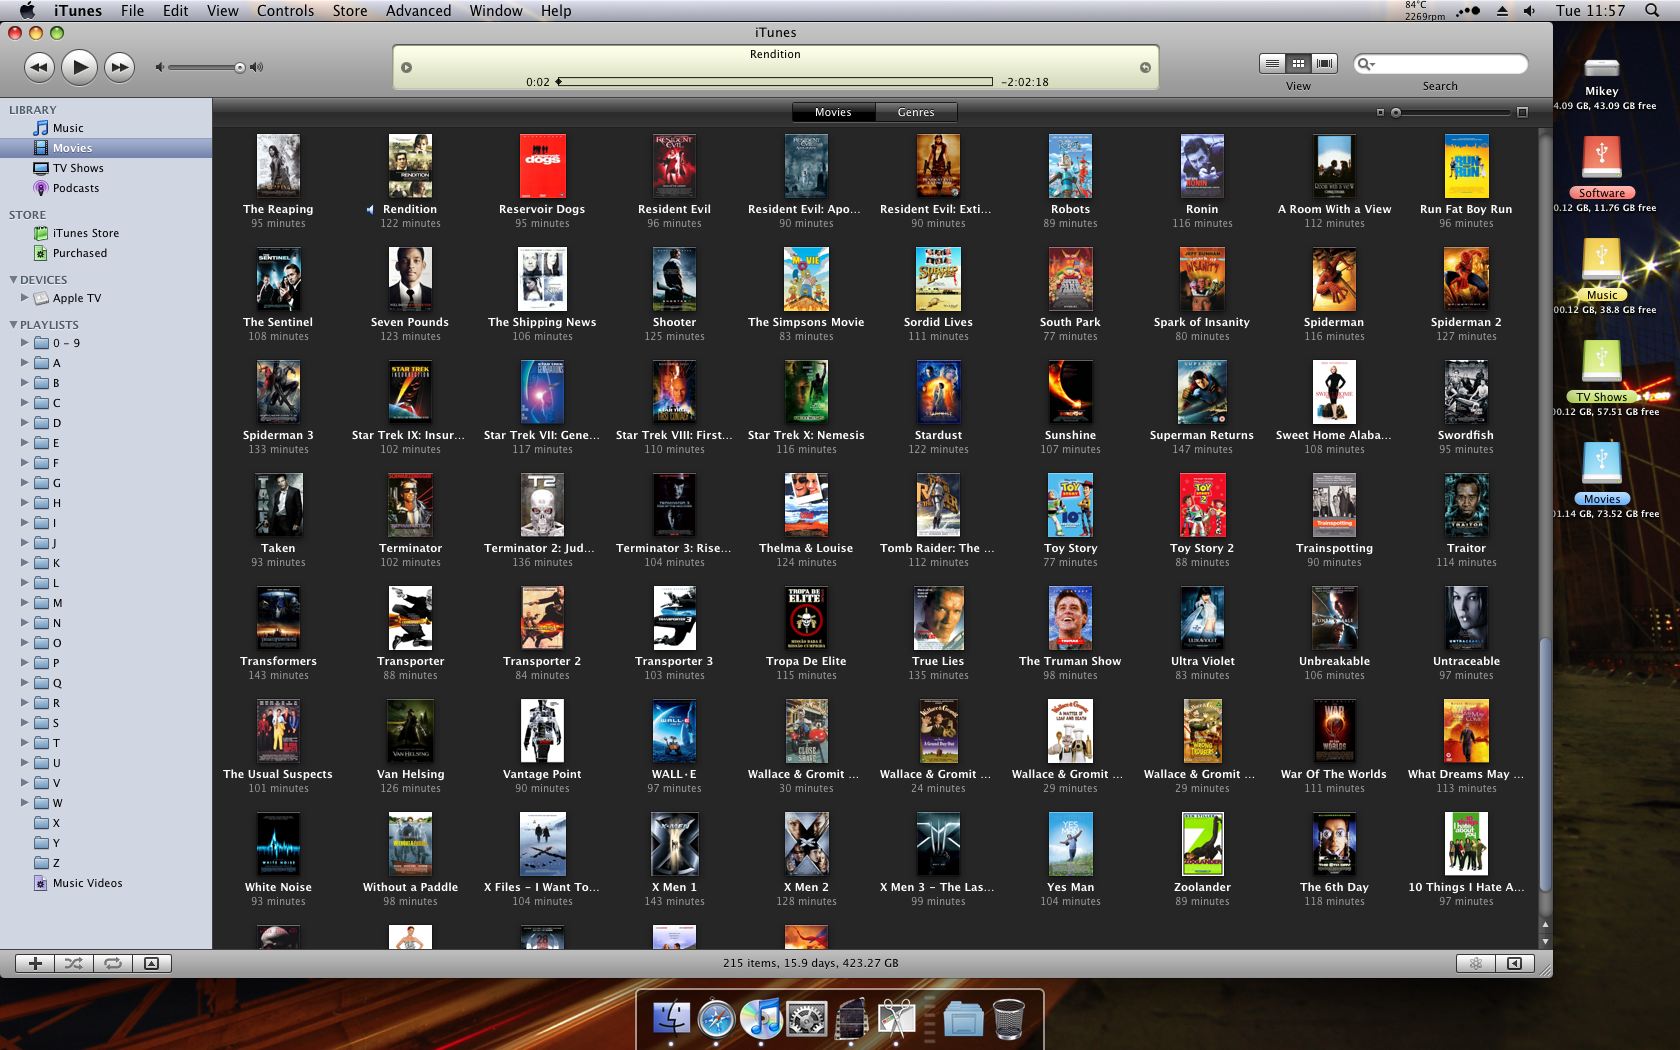Image resolution: width=1680 pixels, height=1050 pixels.
Task: Open the Music Videos playlist
Action: pos(89,883)
